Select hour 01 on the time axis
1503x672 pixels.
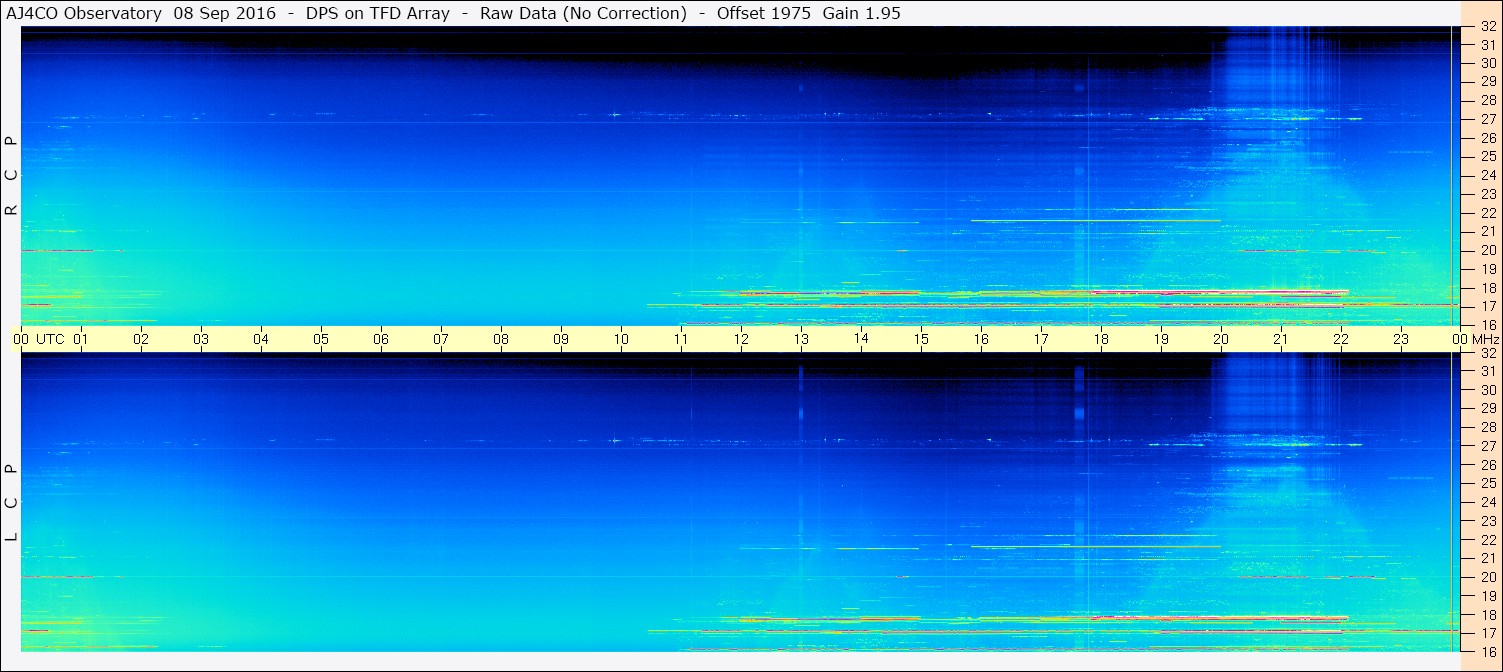(81, 339)
